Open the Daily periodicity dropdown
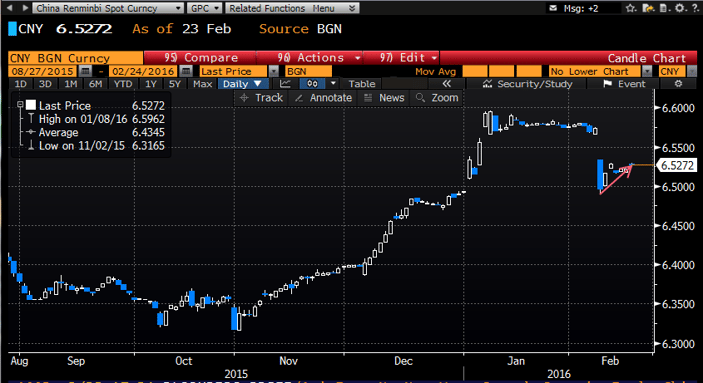Viewport: 703px width, 383px height. (x=243, y=84)
